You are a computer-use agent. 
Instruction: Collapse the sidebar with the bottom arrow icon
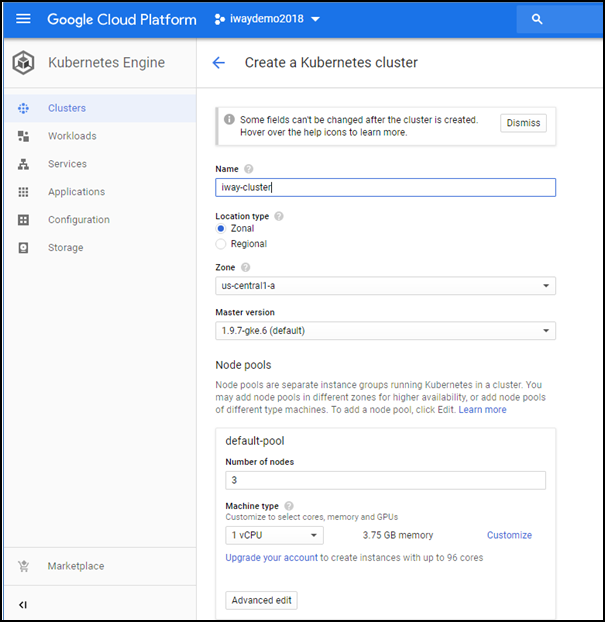[x=23, y=605]
